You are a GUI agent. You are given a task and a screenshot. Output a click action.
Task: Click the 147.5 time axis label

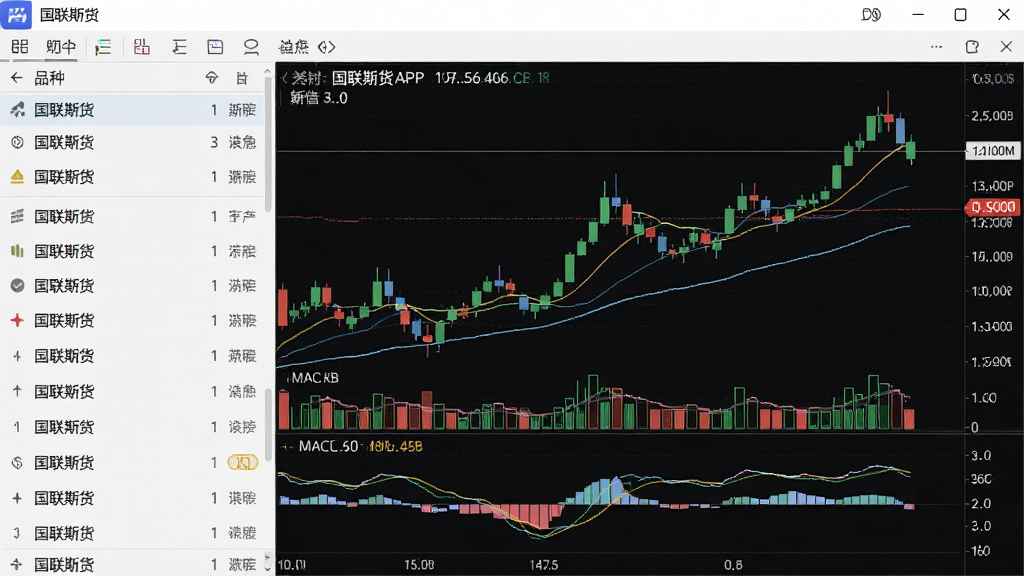coord(543,565)
